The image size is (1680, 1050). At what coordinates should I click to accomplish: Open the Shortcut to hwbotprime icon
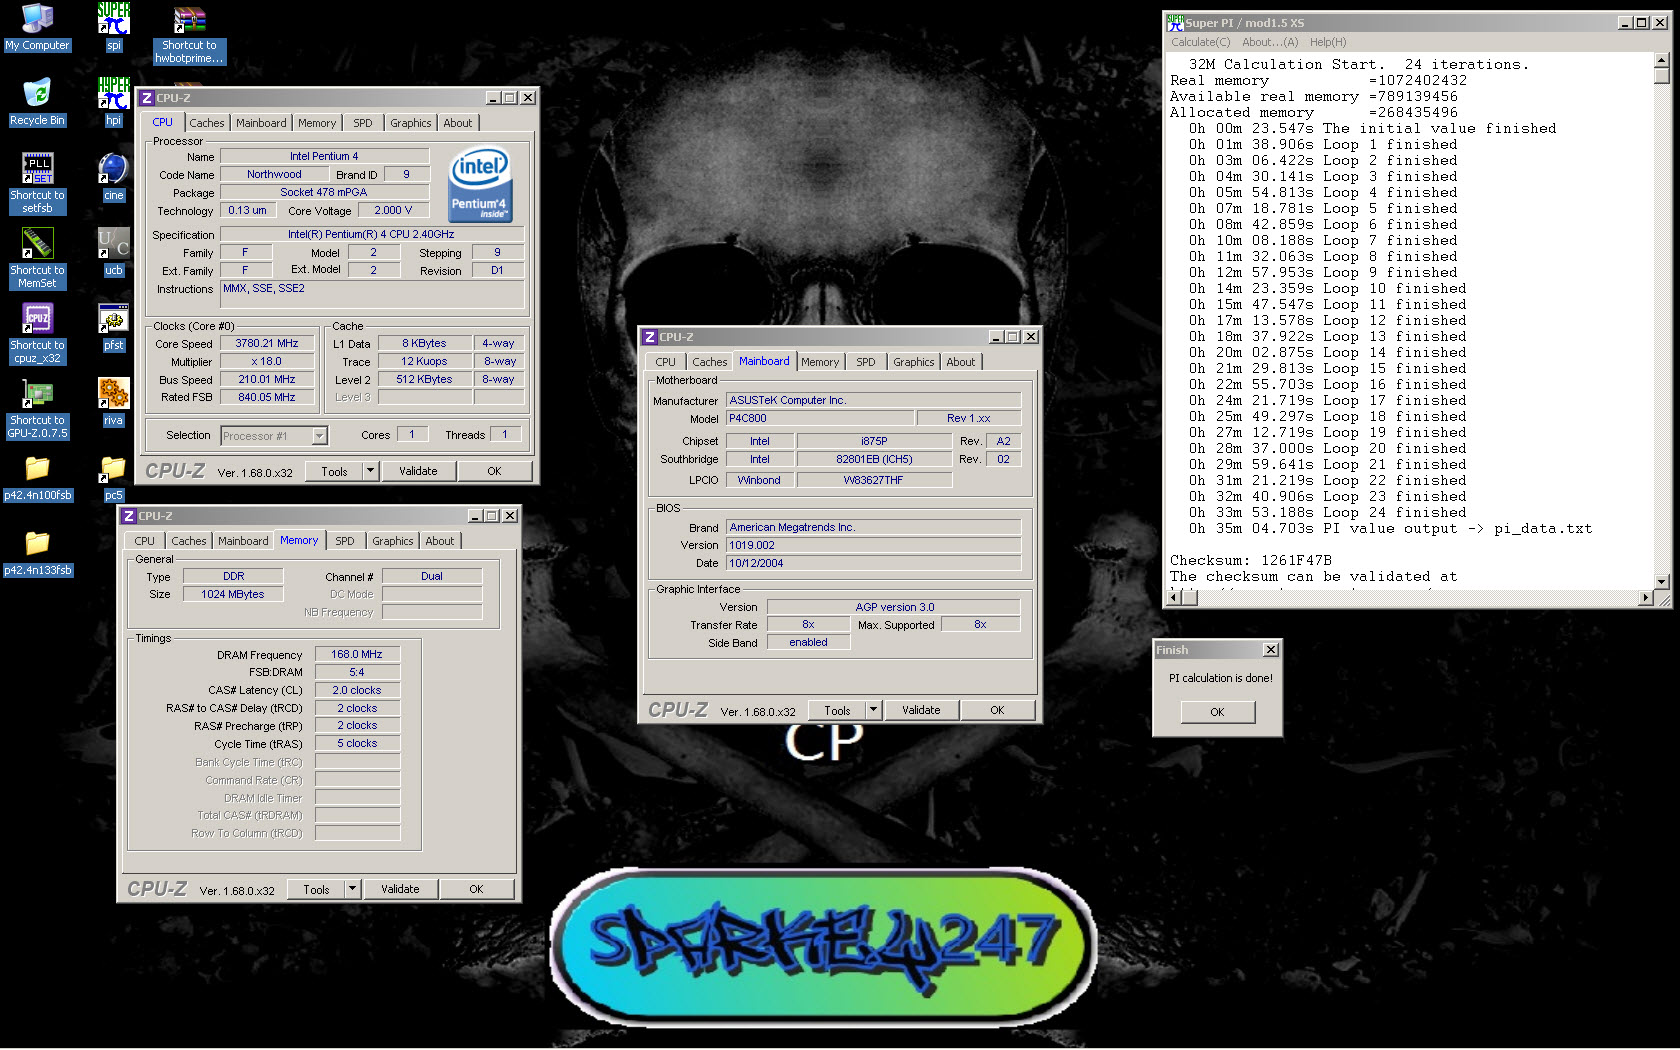(189, 35)
